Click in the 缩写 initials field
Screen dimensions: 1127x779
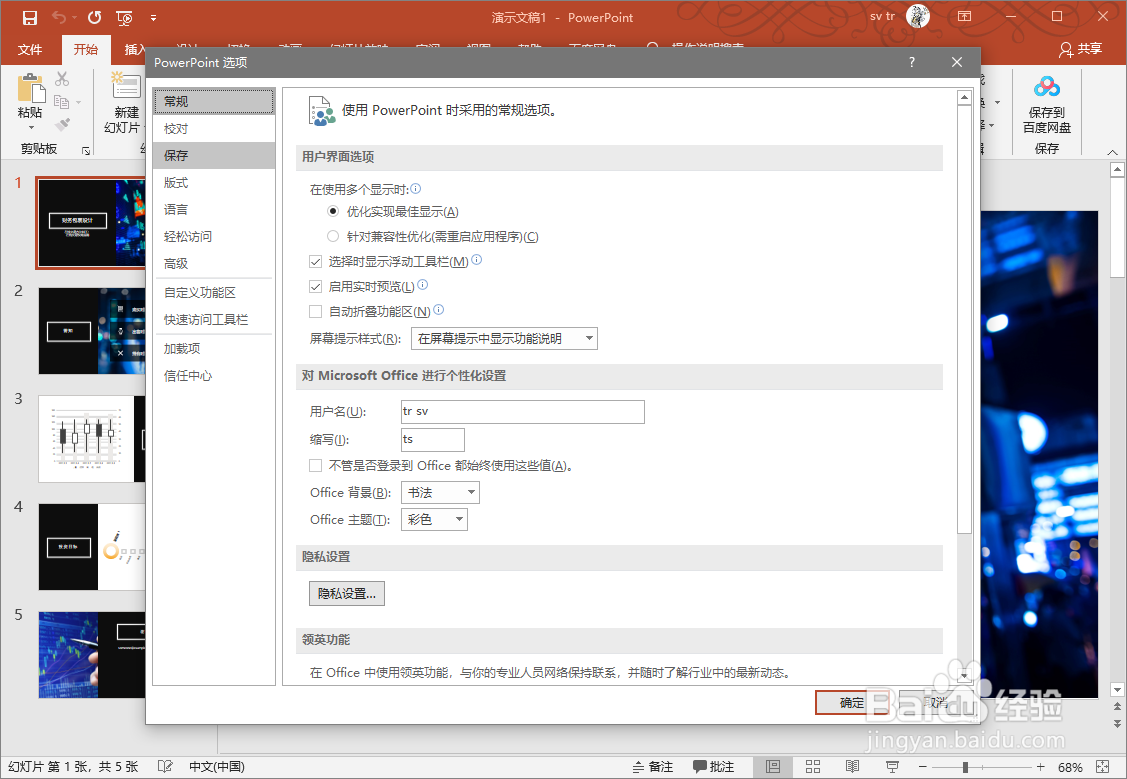tap(433, 439)
